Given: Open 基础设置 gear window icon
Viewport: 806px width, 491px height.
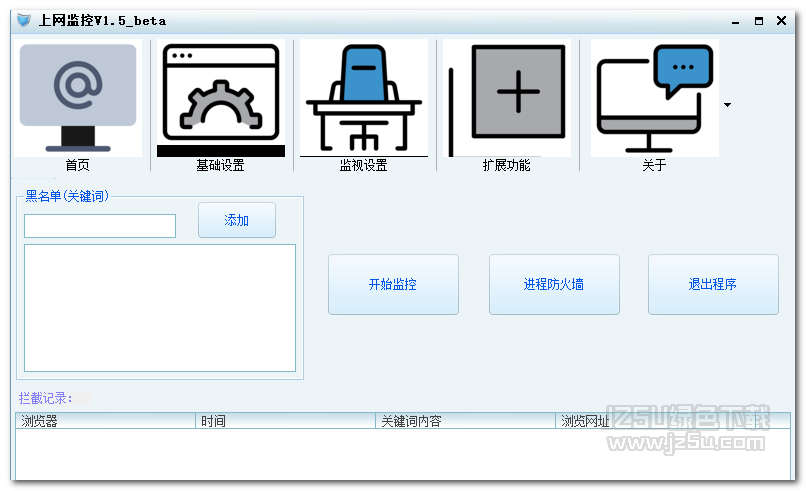Looking at the screenshot, I should click(x=221, y=98).
